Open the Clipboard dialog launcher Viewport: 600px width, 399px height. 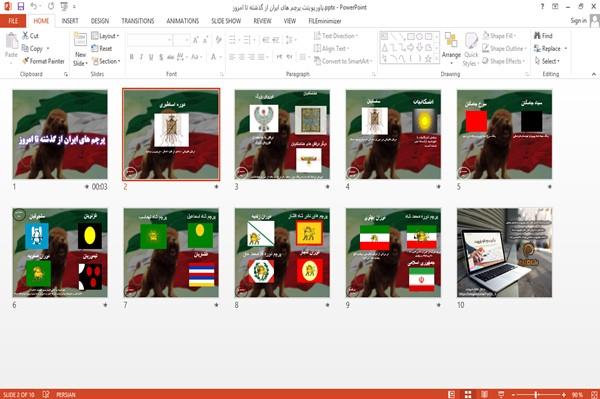pos(66,74)
